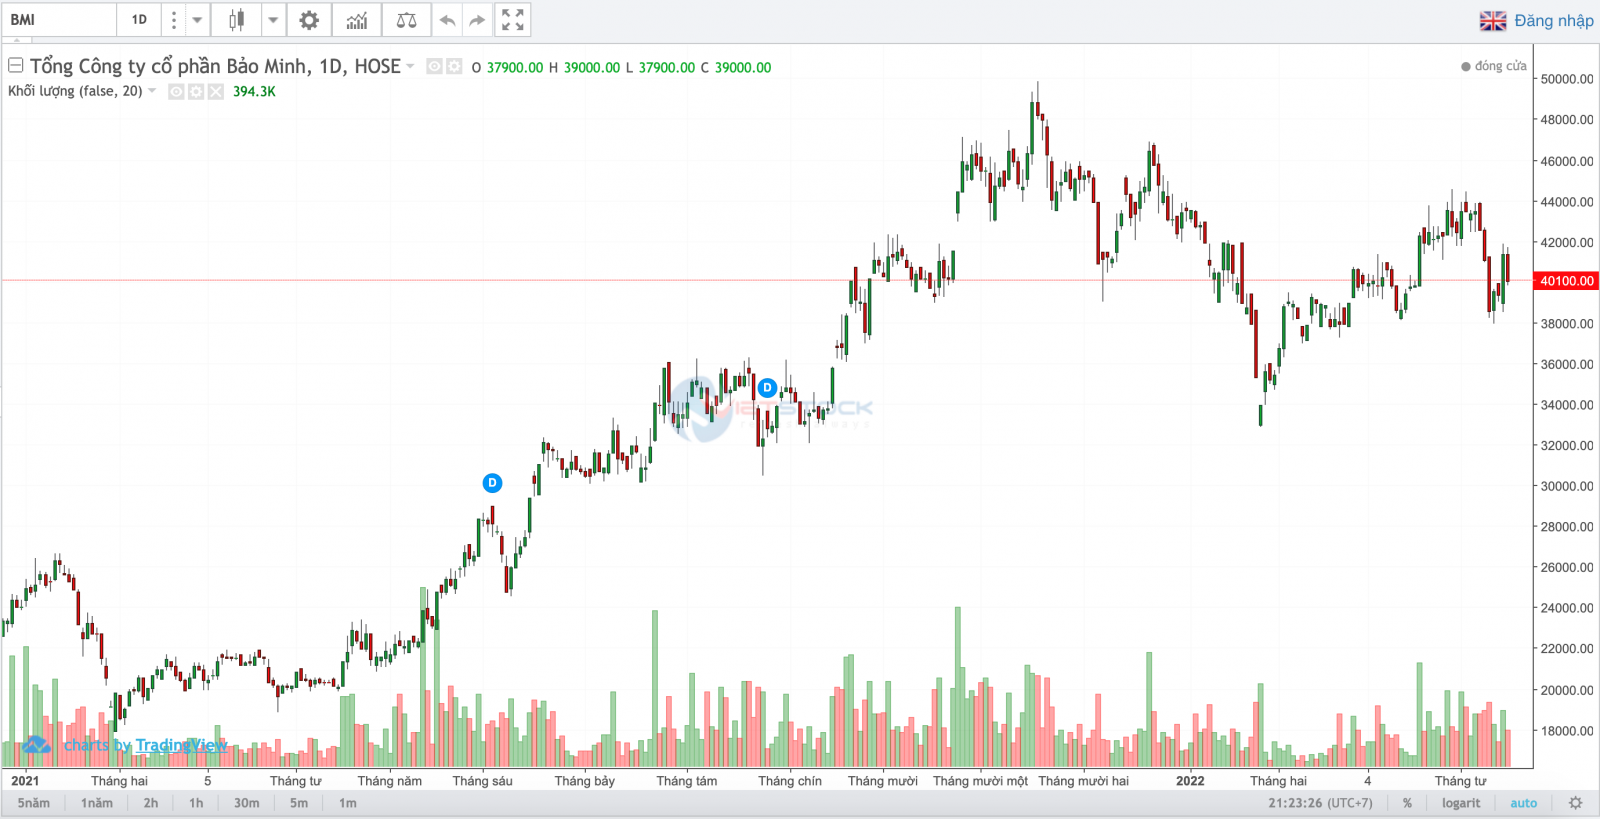Open bottom-right chart settings gear

[x=1576, y=803]
